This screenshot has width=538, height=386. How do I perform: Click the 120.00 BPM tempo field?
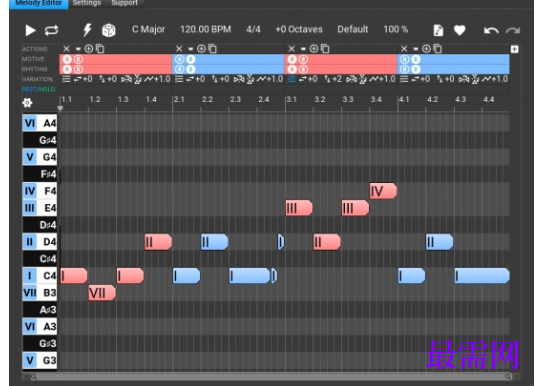[x=206, y=30]
